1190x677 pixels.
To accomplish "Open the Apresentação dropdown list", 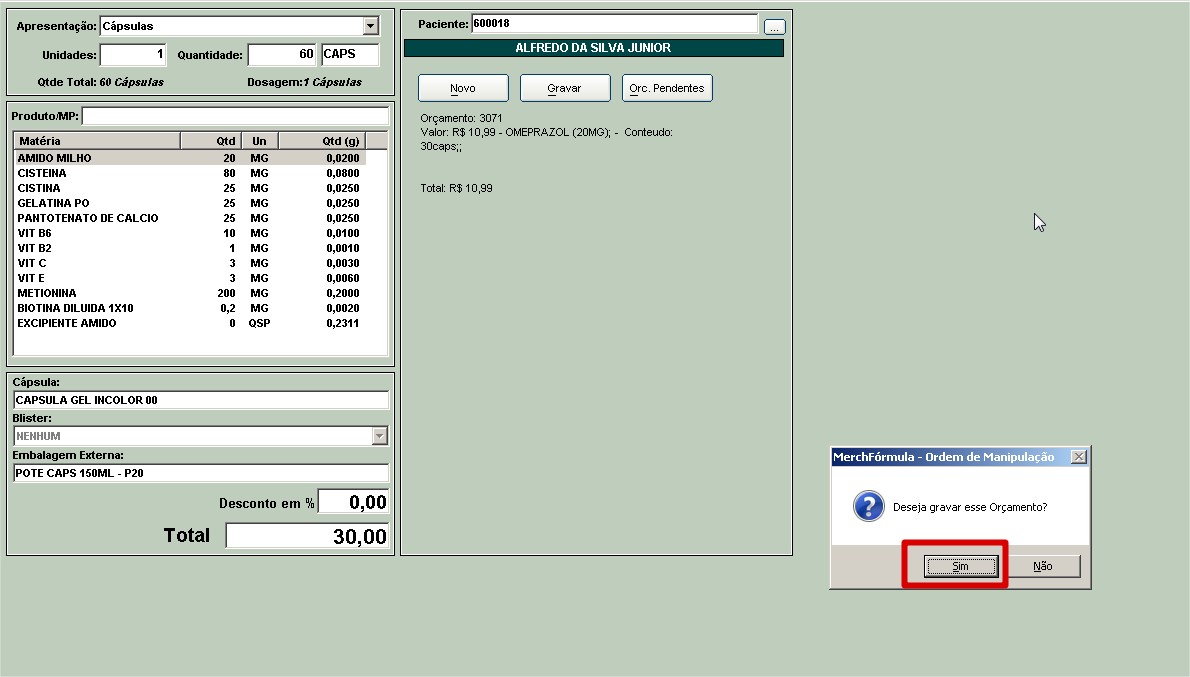I will click(371, 26).
